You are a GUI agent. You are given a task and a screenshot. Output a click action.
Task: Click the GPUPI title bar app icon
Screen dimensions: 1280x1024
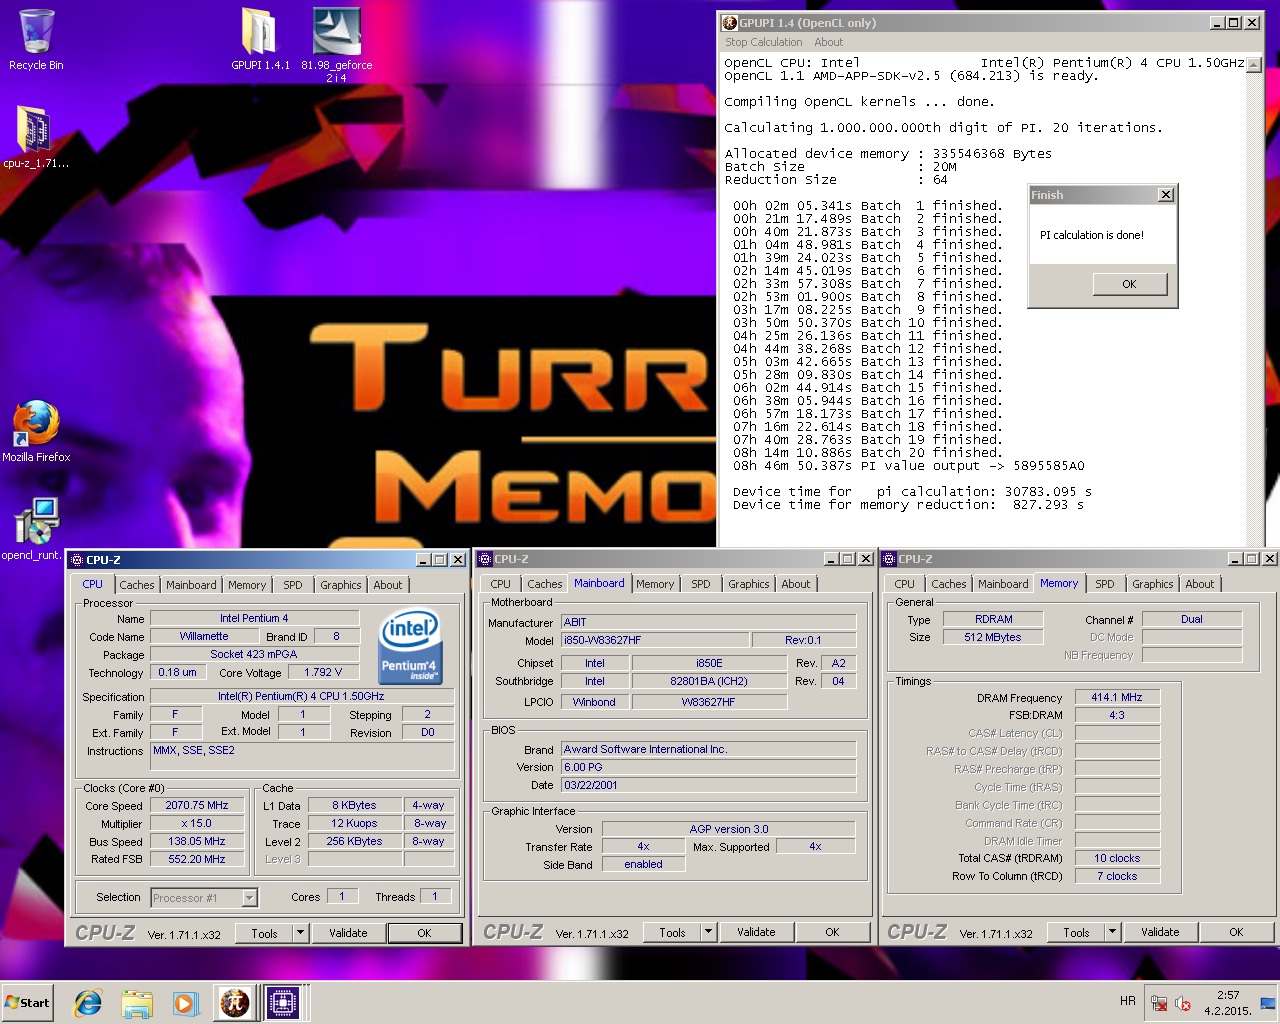[x=730, y=22]
